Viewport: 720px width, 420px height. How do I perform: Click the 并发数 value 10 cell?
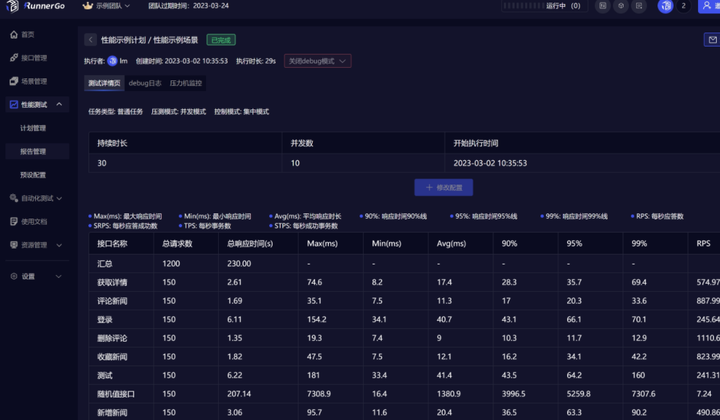[x=363, y=163]
